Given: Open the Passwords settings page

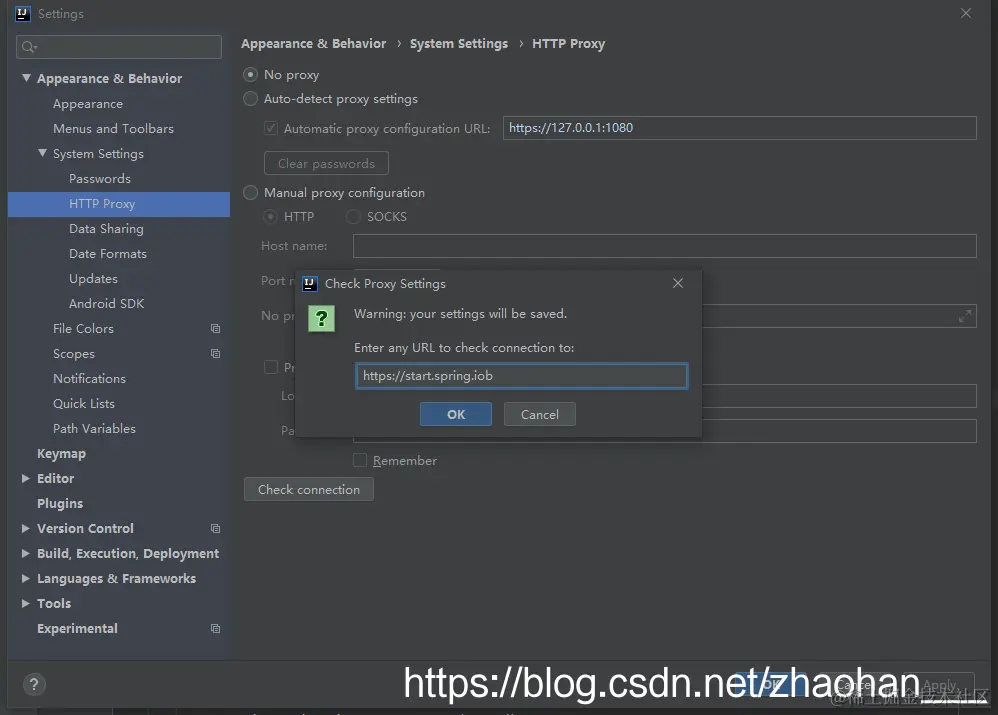Looking at the screenshot, I should click(x=100, y=179).
